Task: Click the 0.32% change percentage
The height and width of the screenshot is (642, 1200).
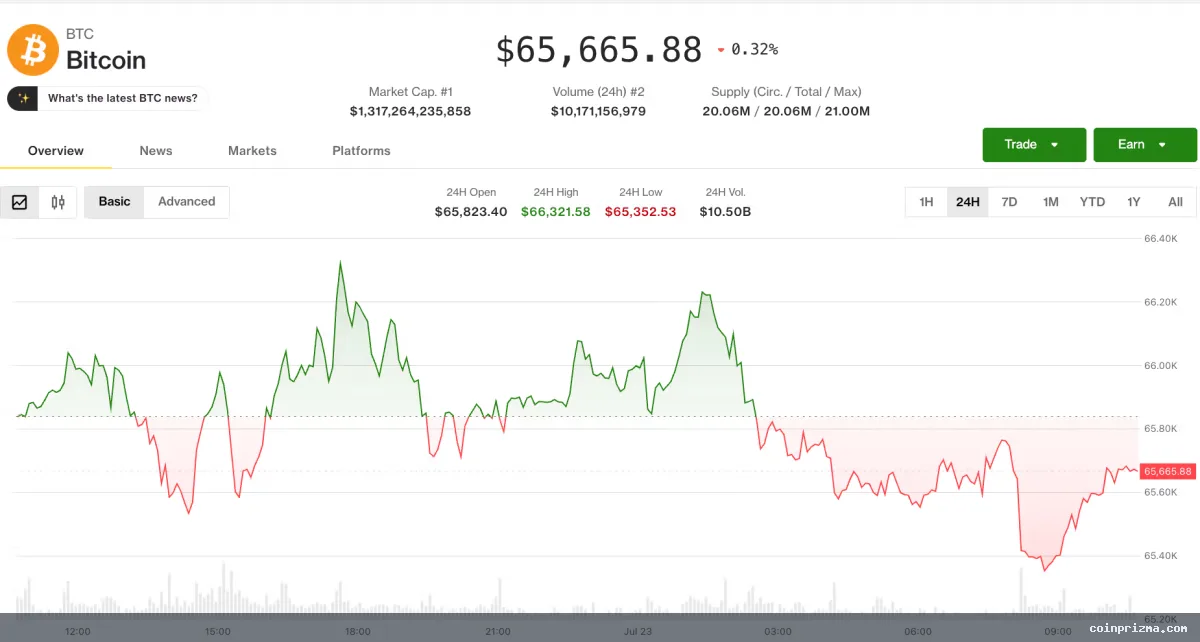Action: click(x=754, y=49)
